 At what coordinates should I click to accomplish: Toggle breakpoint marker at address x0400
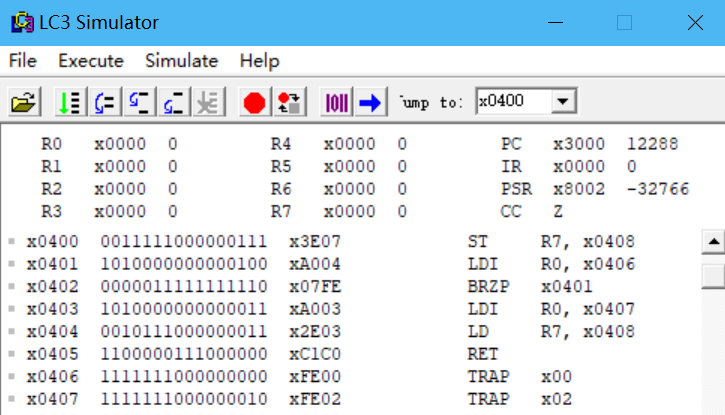pyautogui.click(x=12, y=241)
